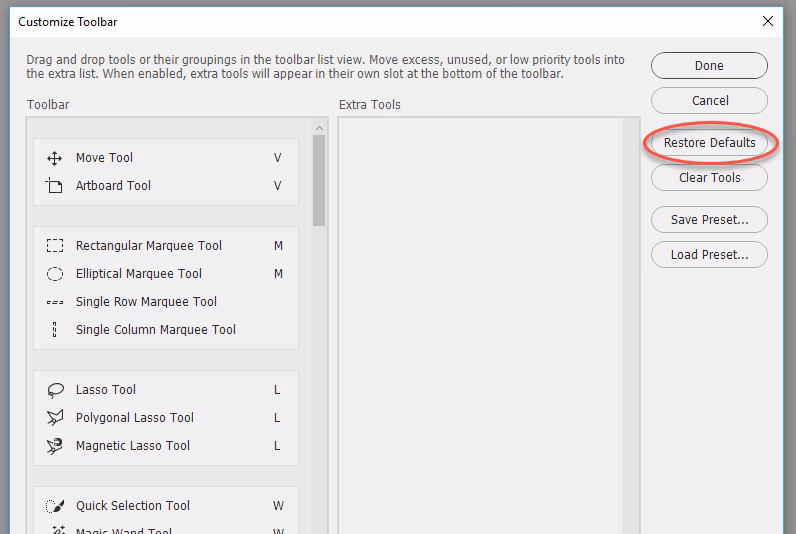The height and width of the screenshot is (534, 796).
Task: Click inside the empty Extra Tools list
Action: [480, 320]
